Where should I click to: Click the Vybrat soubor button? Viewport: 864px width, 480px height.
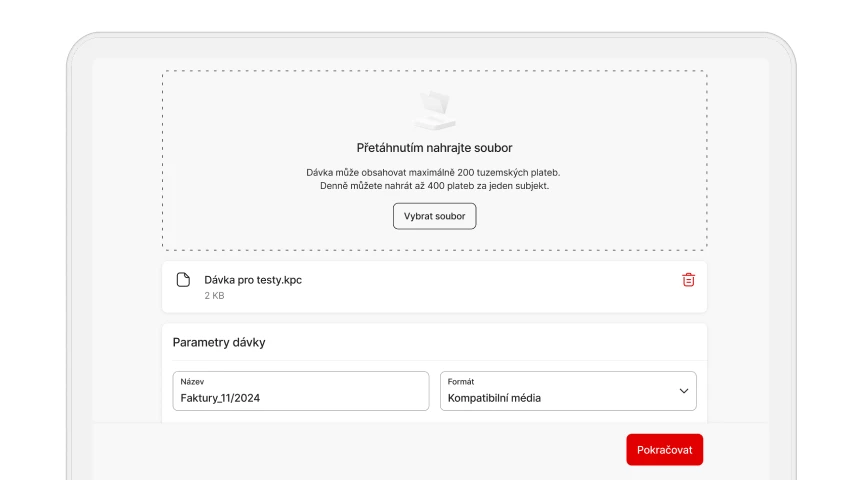434,216
